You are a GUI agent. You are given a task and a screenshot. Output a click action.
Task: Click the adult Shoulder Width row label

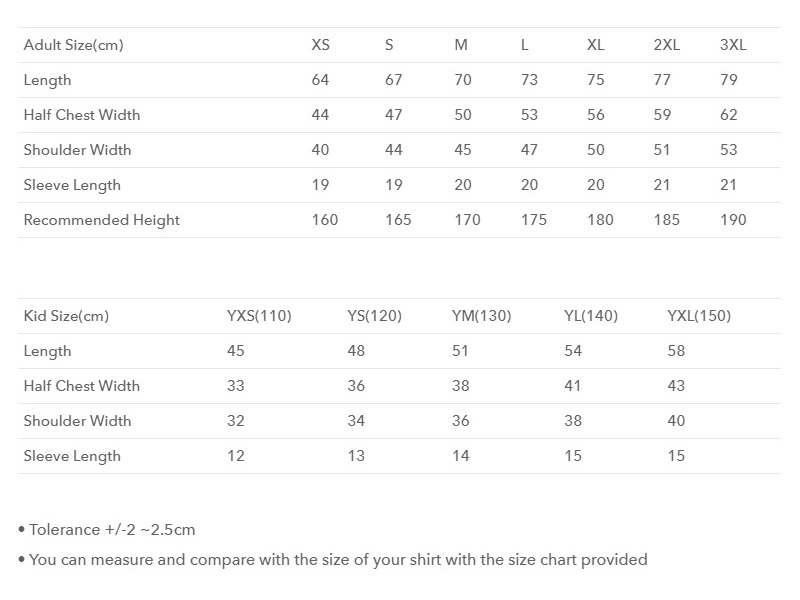point(77,150)
